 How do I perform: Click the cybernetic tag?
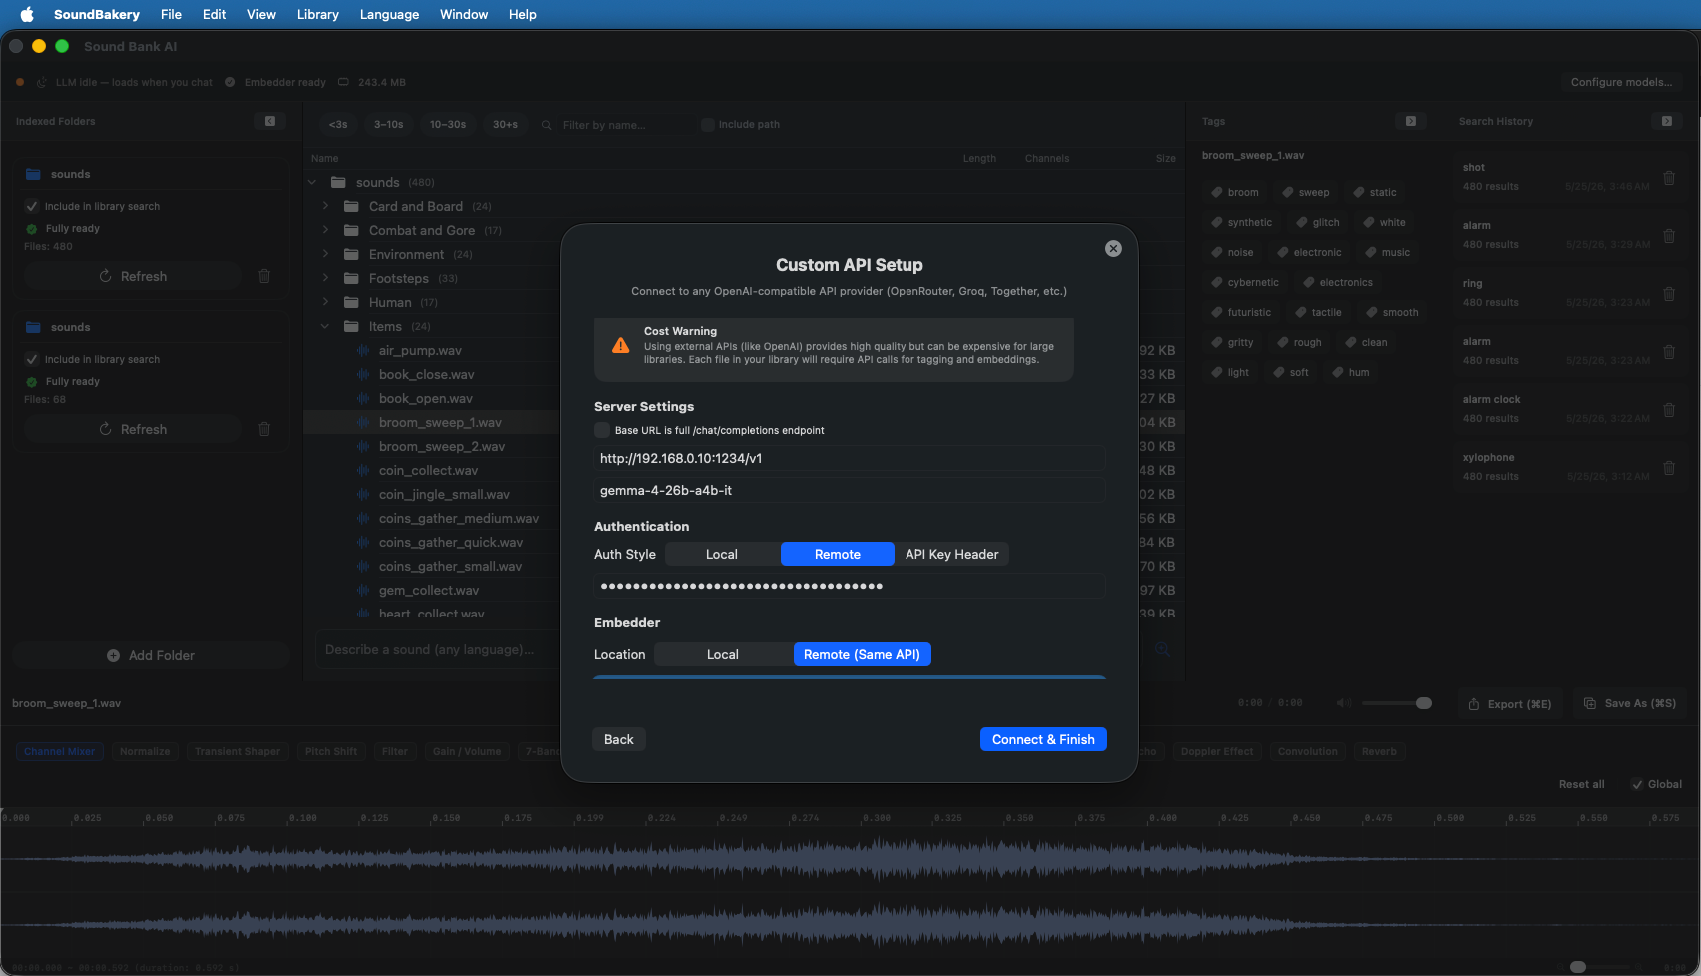click(x=1245, y=282)
